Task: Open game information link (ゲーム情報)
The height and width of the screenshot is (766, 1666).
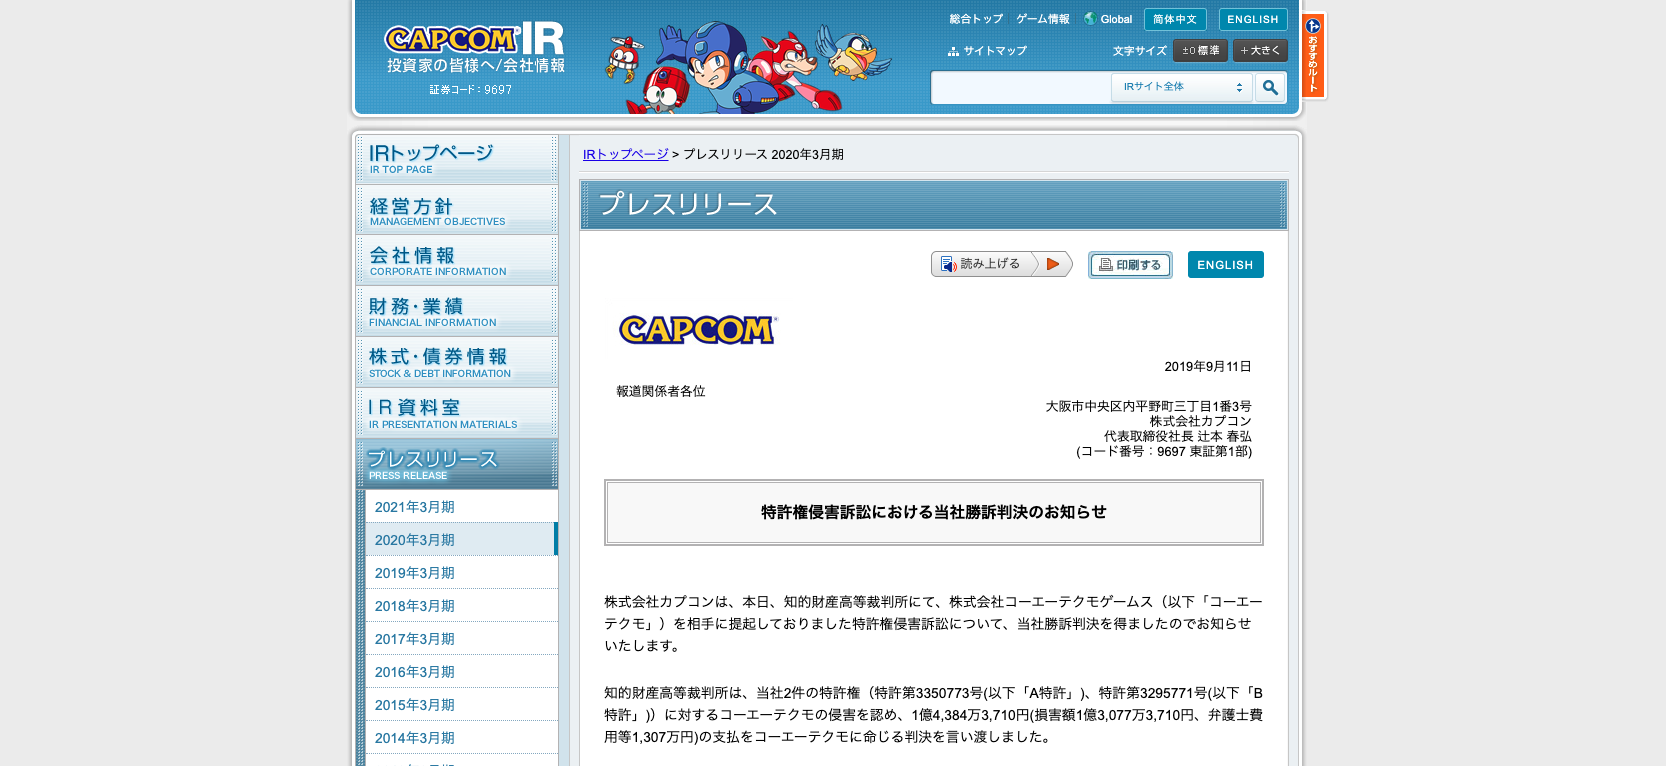Action: [1043, 19]
